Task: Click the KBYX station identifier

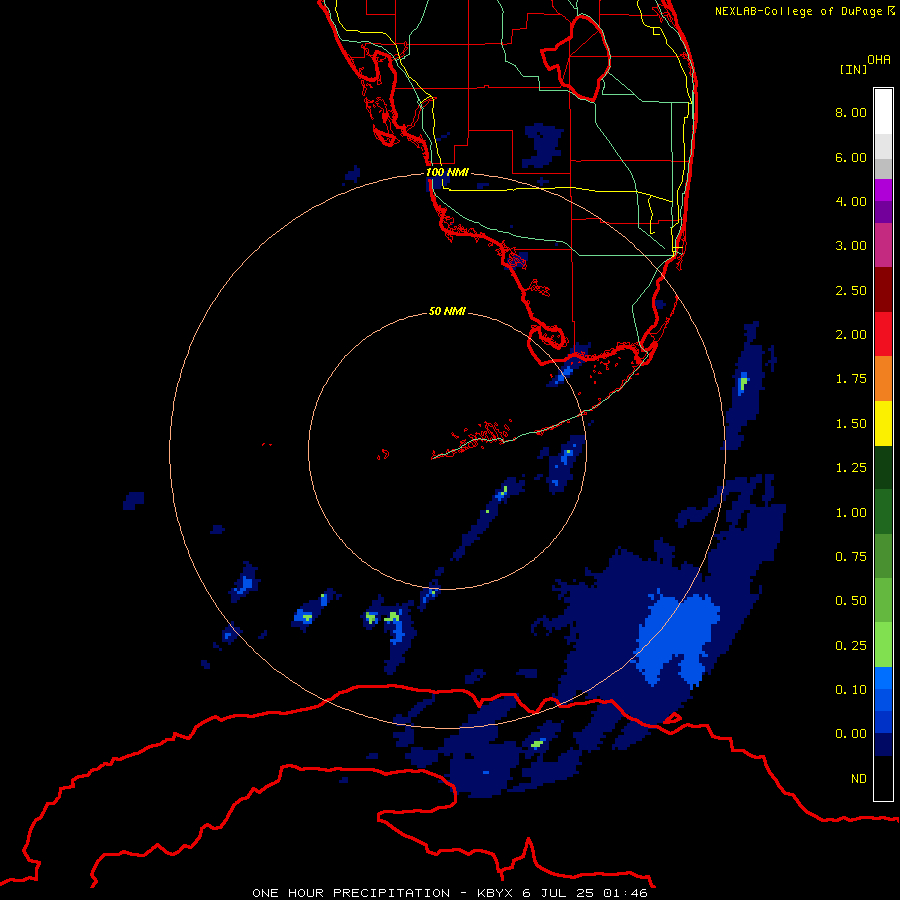Action: 495,893
